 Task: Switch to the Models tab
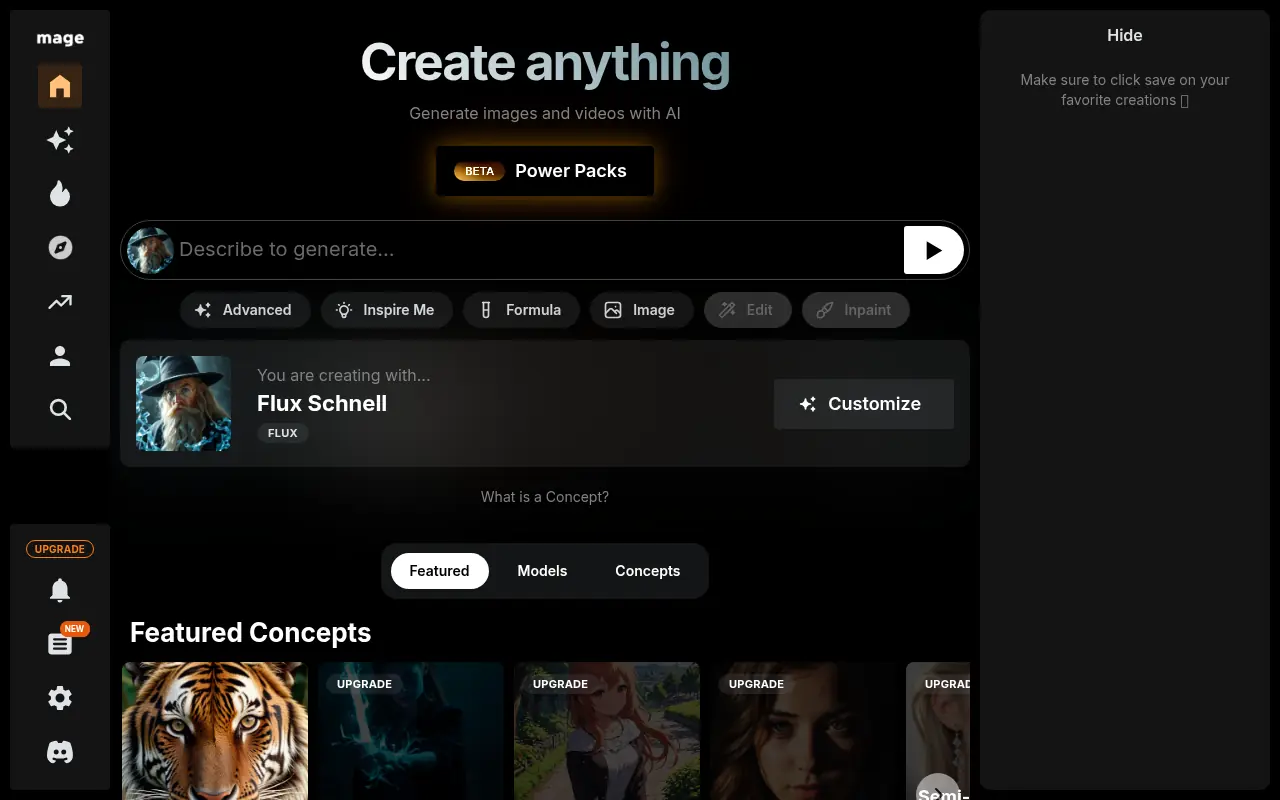pyautogui.click(x=542, y=571)
